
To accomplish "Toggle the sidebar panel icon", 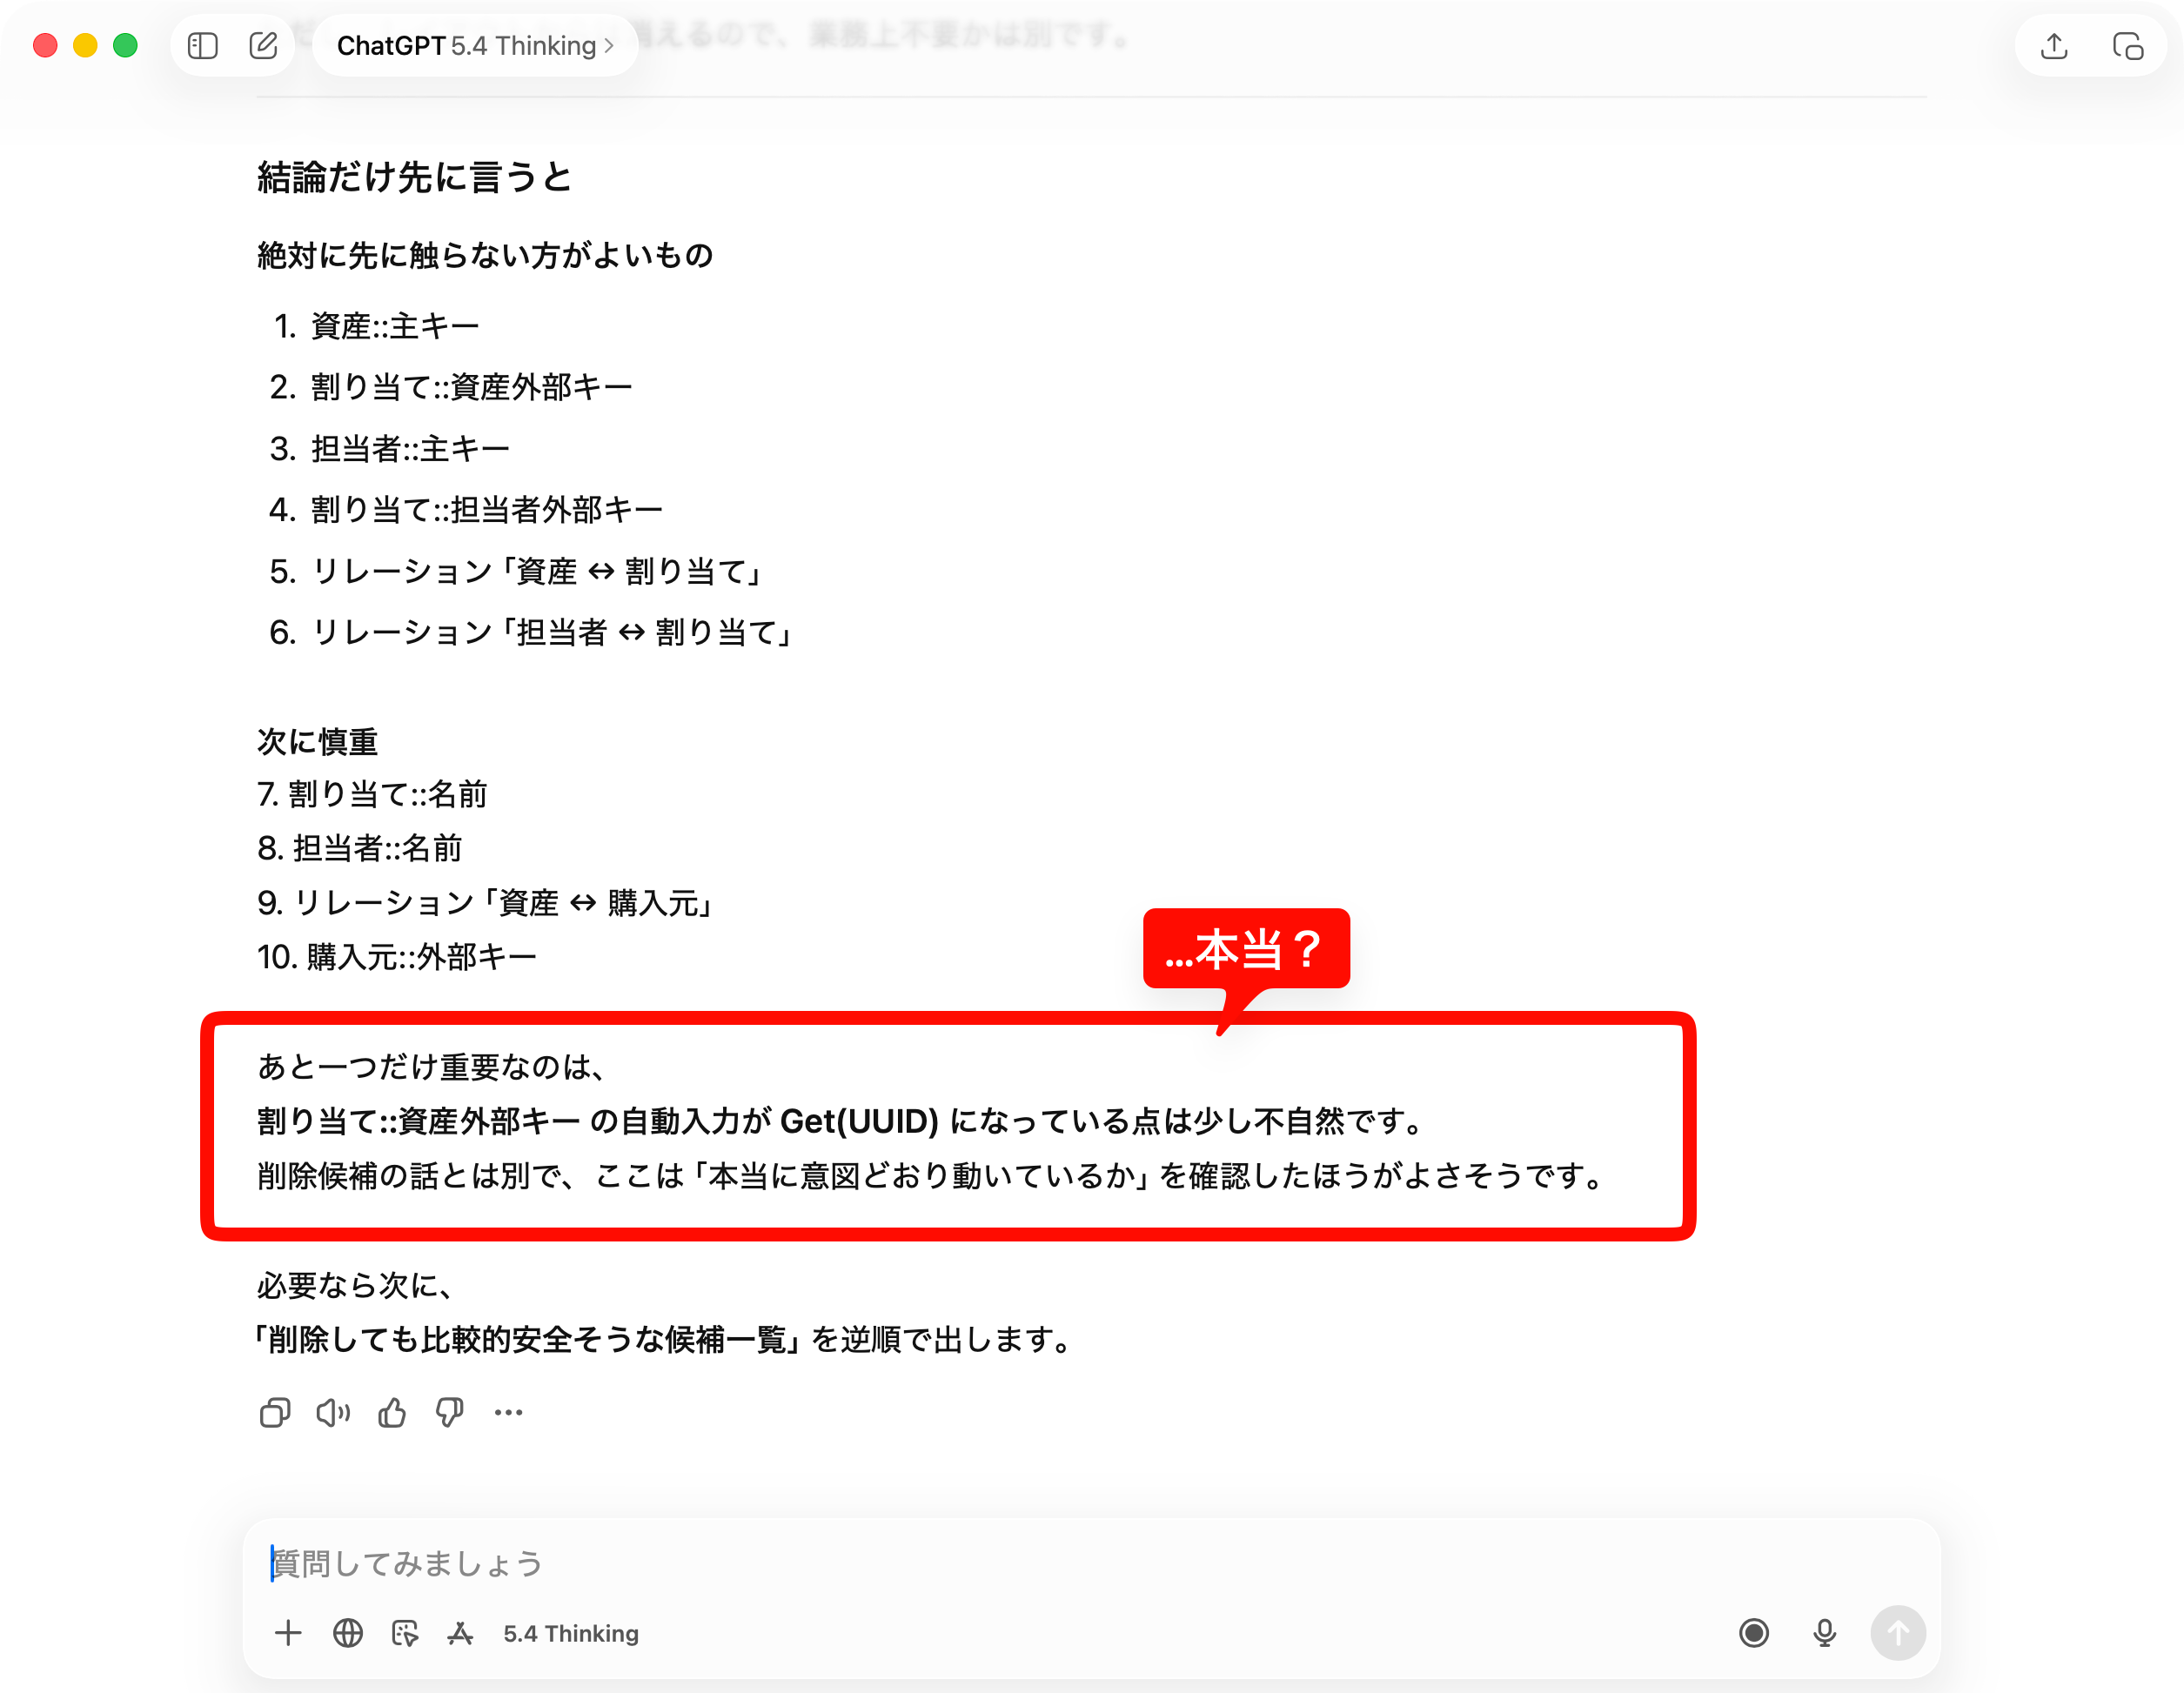I will (x=203, y=46).
